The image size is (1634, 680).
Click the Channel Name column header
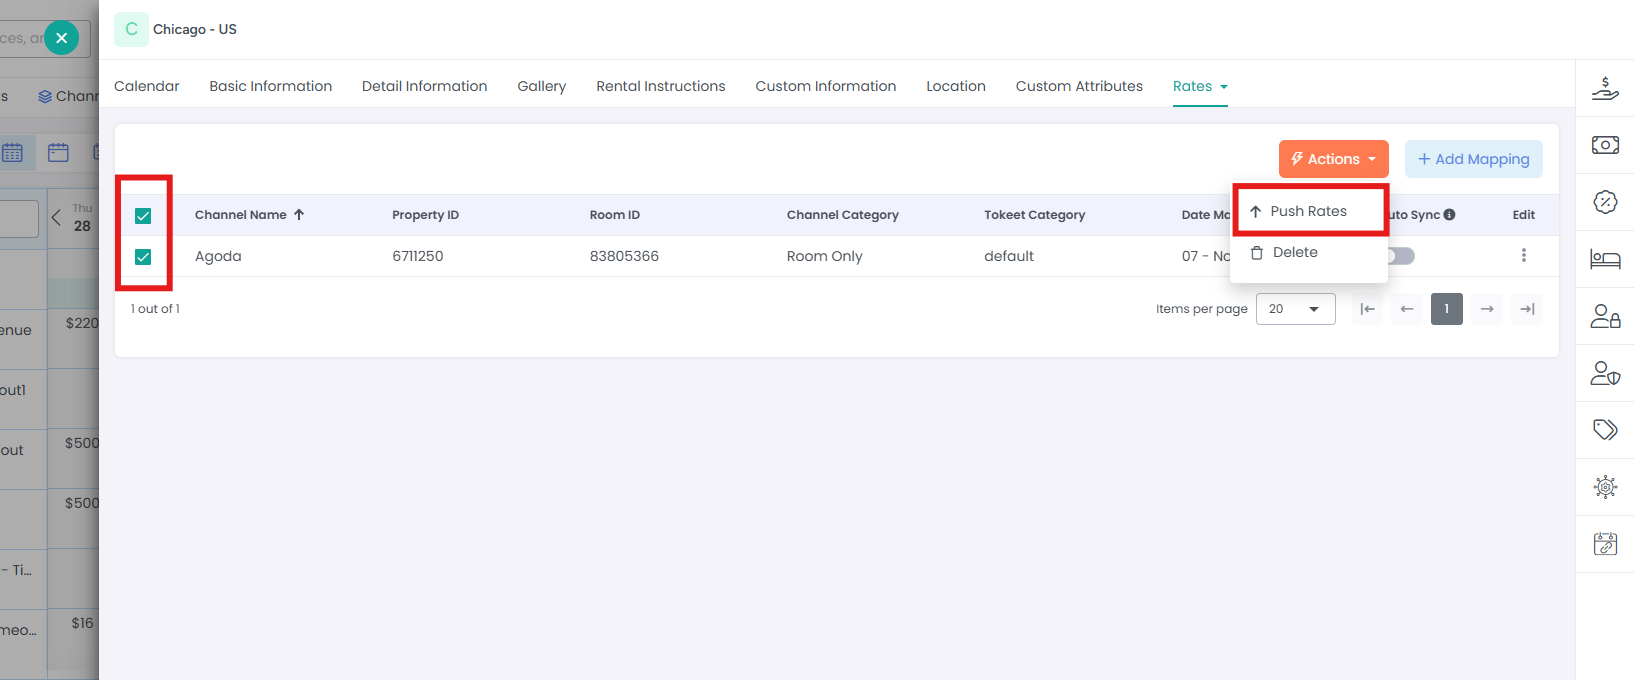tap(240, 214)
